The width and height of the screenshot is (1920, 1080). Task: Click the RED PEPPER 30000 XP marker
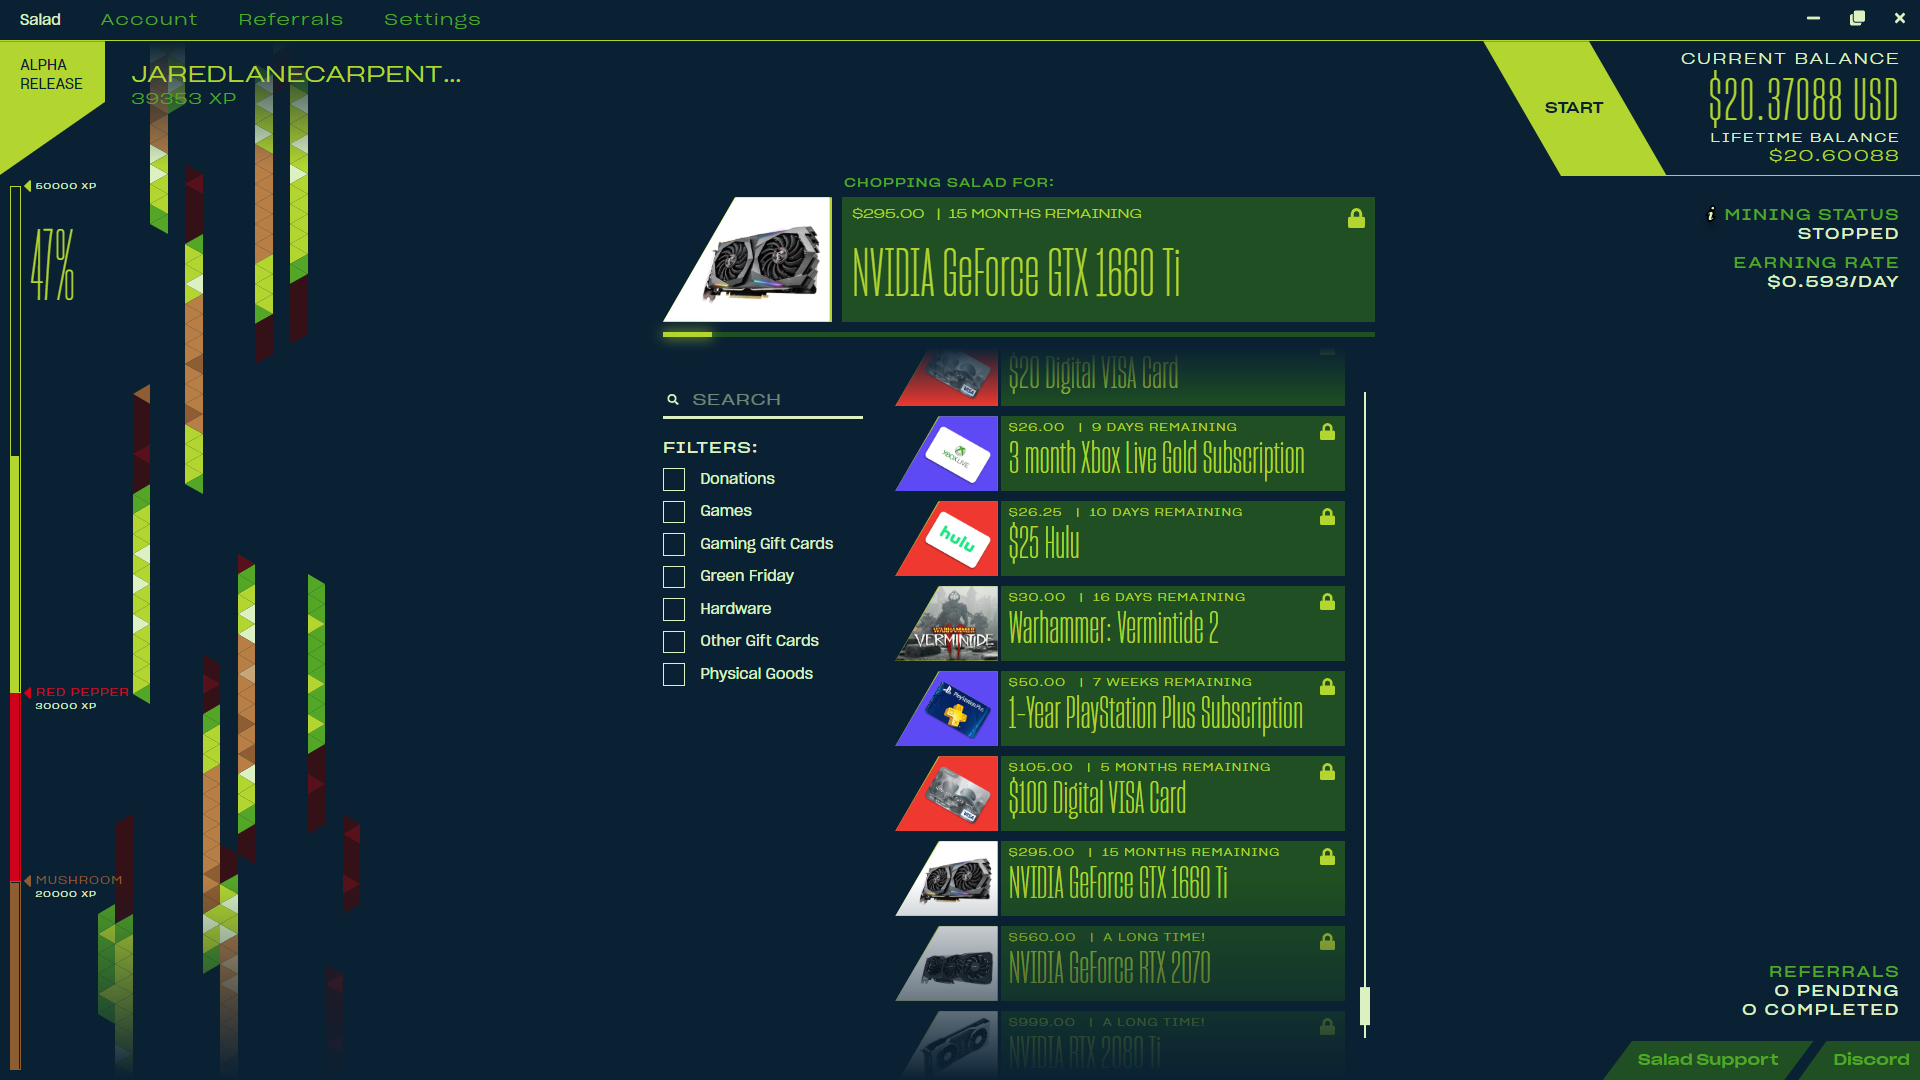click(x=77, y=698)
